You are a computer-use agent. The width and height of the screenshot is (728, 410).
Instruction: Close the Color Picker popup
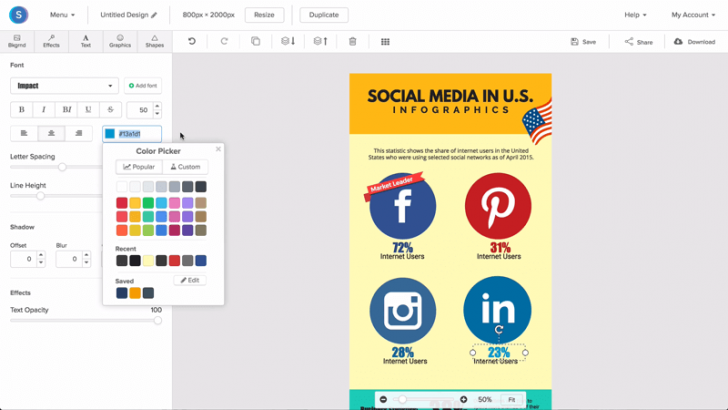(218, 149)
